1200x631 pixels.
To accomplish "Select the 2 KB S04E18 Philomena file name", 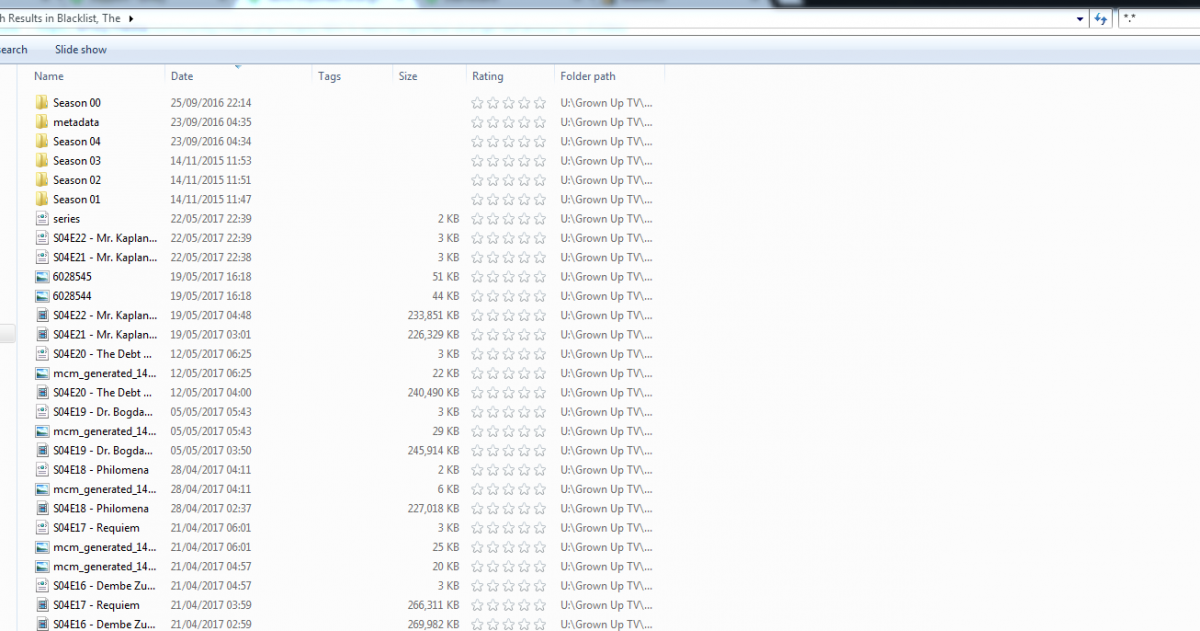I will click(x=101, y=470).
